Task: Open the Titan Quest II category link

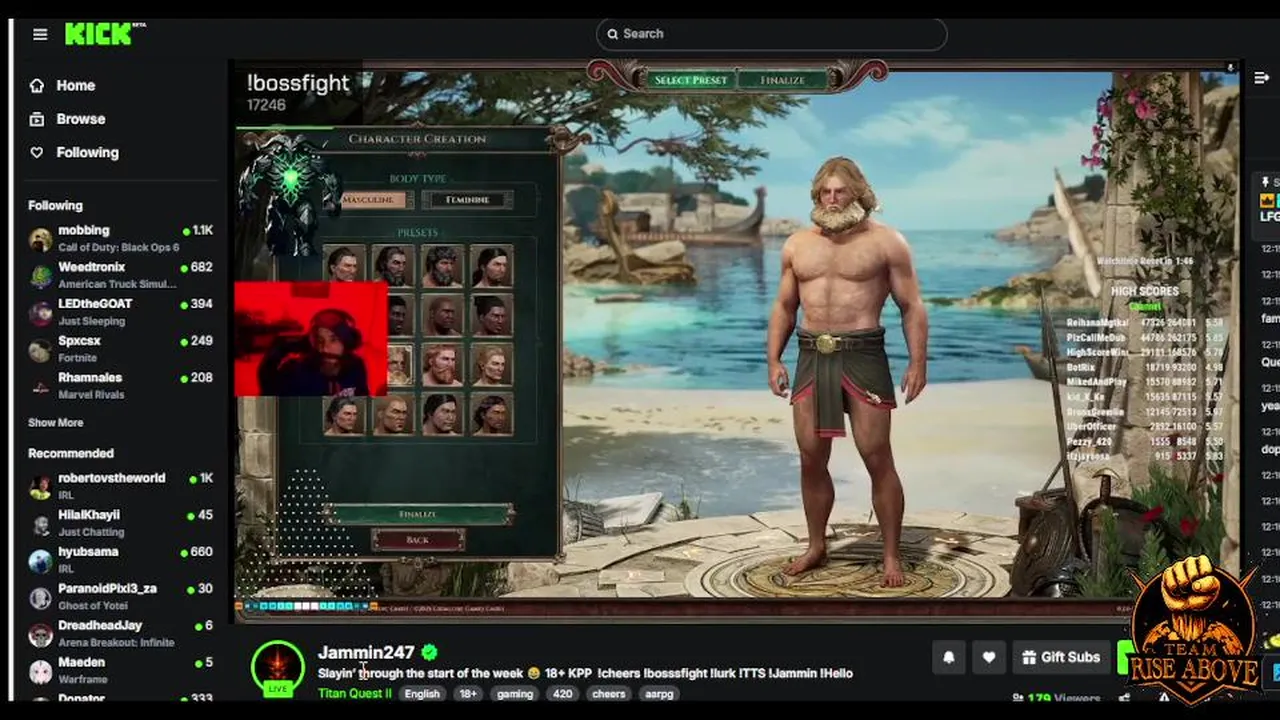Action: coord(355,694)
